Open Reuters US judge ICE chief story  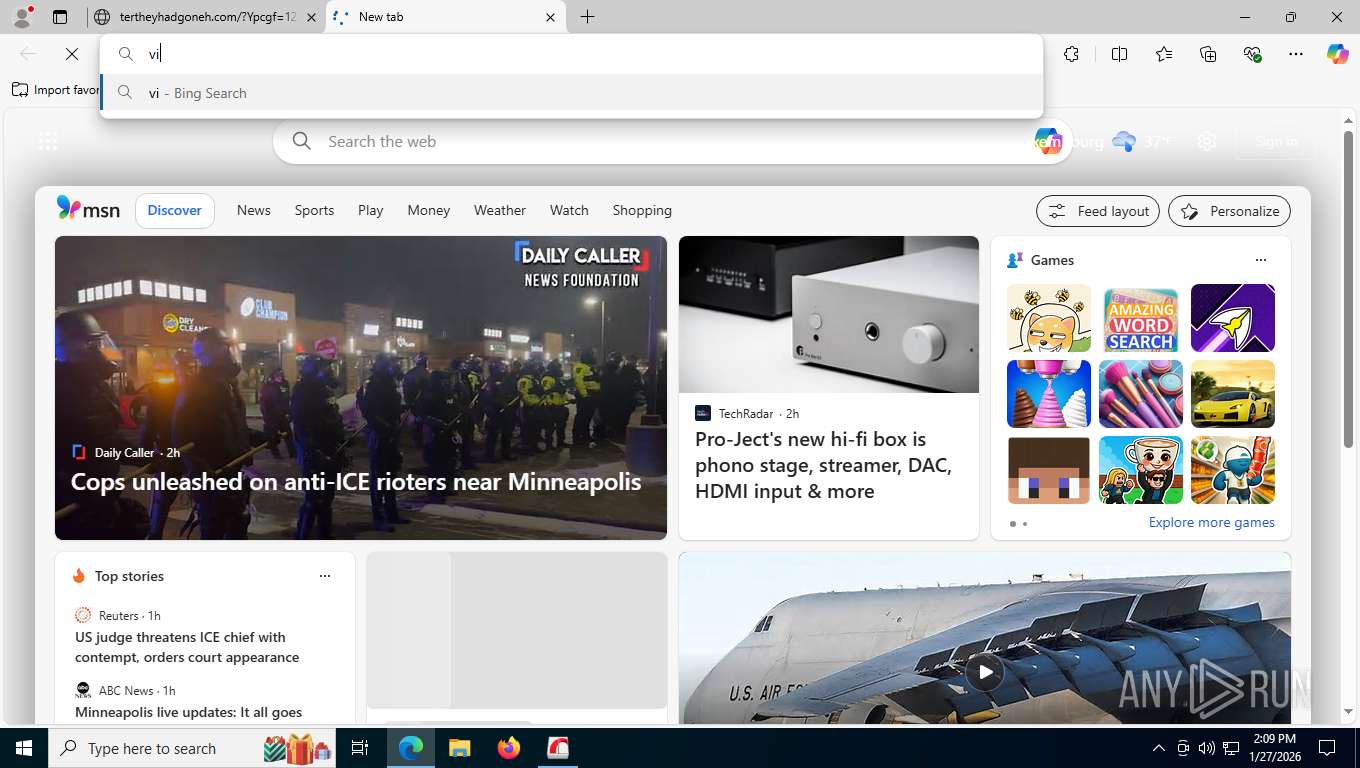coord(187,647)
